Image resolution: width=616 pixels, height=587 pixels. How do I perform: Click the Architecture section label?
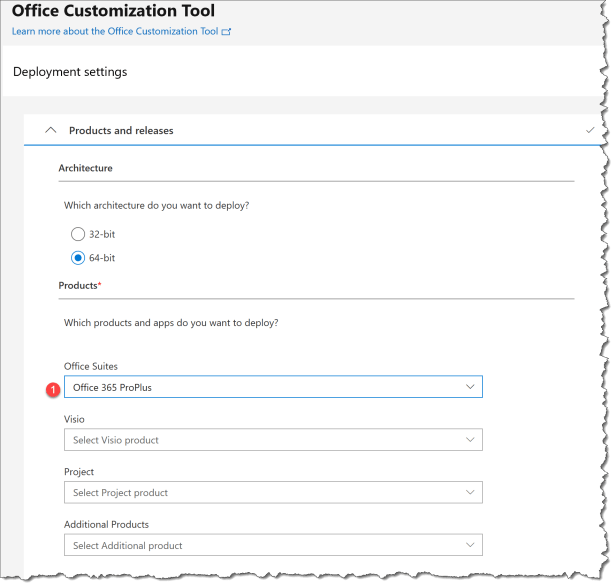[85, 168]
